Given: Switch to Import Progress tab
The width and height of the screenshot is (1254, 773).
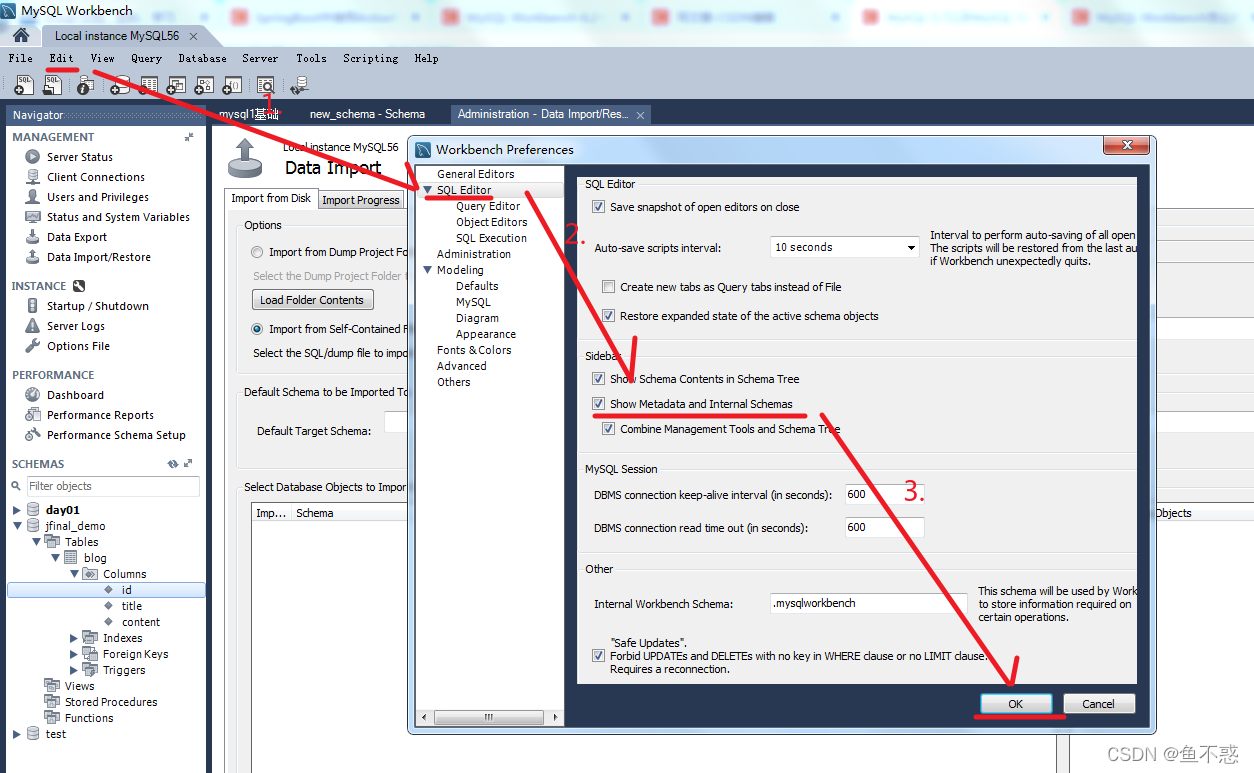Looking at the screenshot, I should (361, 200).
